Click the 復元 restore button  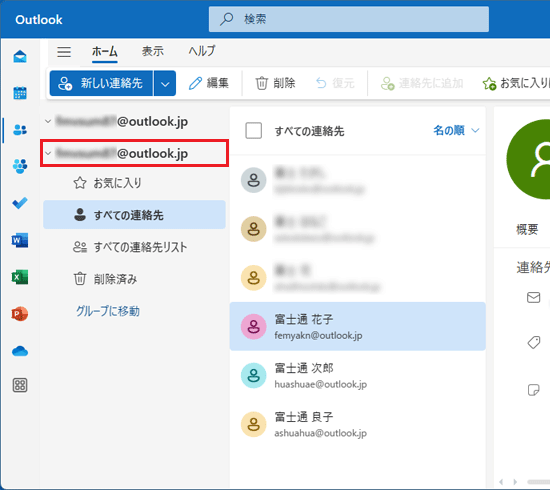335,83
